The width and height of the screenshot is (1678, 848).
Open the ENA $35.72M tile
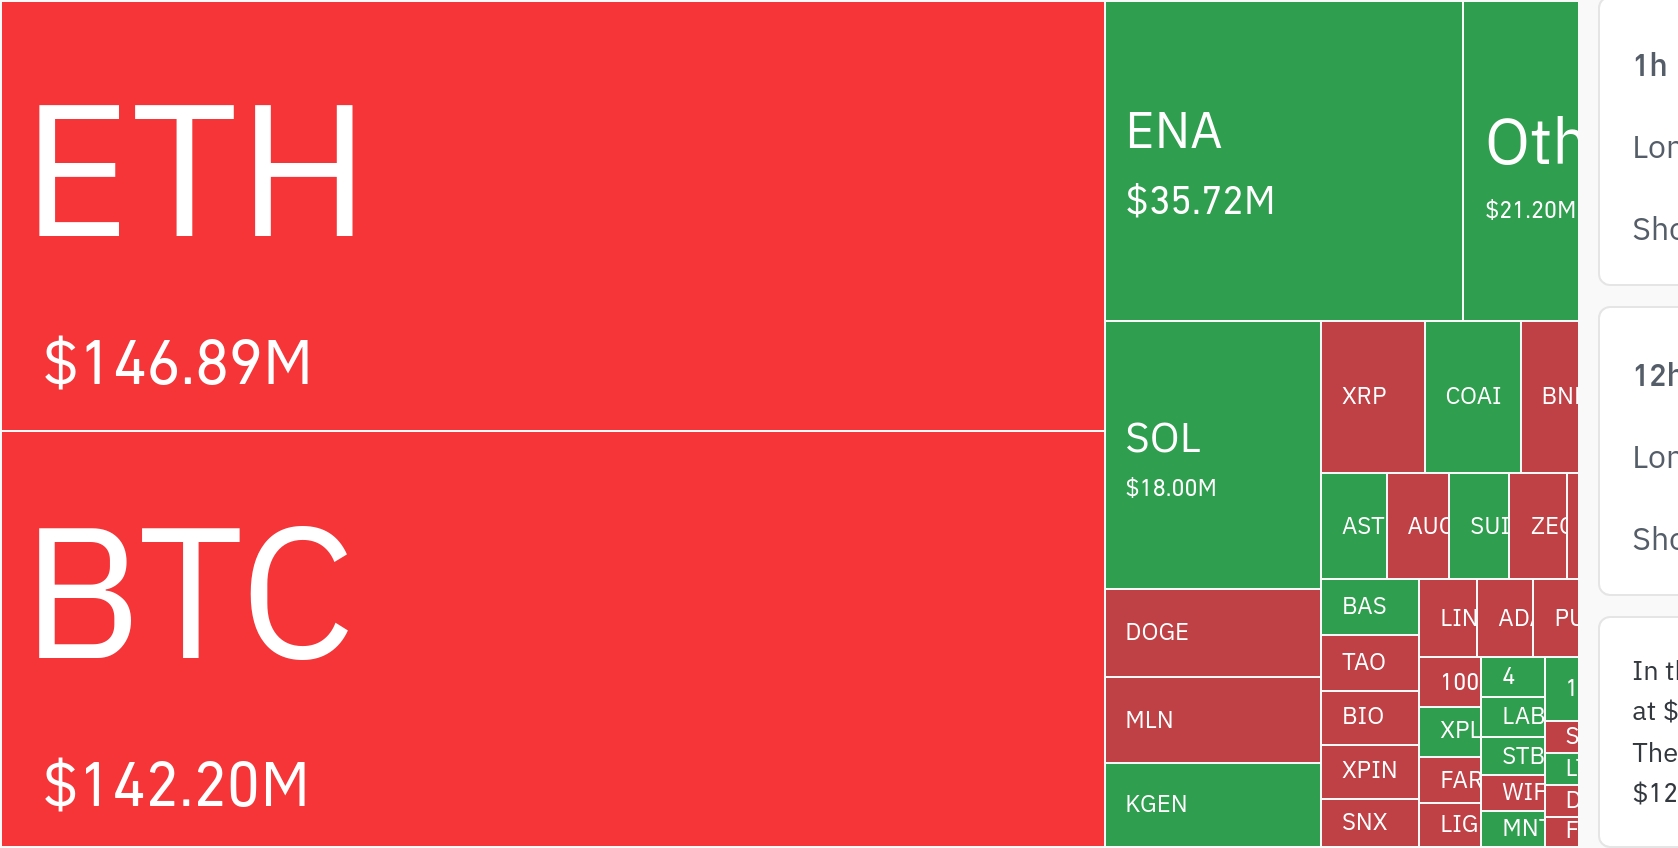point(1283,161)
